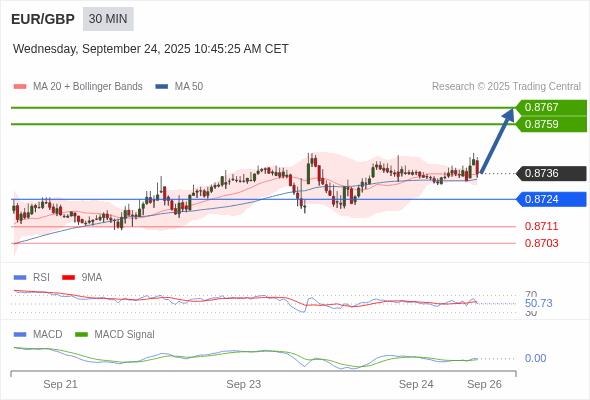Click the blue 0.8724 pivot tag
590x400 pixels.
[x=551, y=199]
